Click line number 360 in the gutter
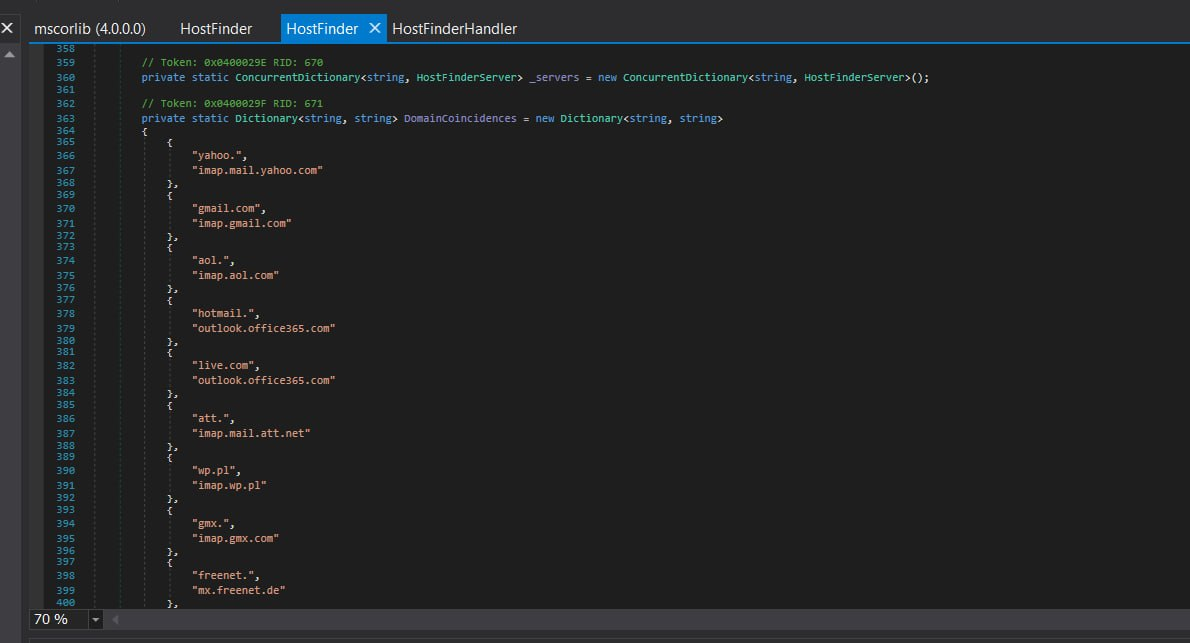Image resolution: width=1190 pixels, height=643 pixels. 66,77
